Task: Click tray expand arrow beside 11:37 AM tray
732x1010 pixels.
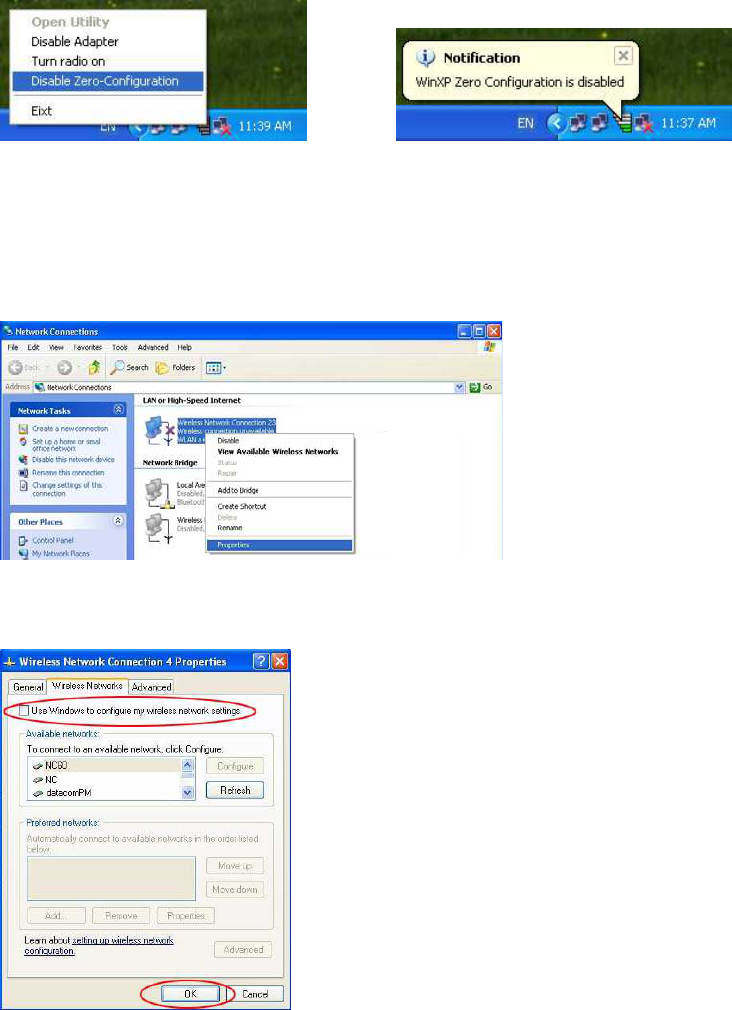Action: pos(556,122)
